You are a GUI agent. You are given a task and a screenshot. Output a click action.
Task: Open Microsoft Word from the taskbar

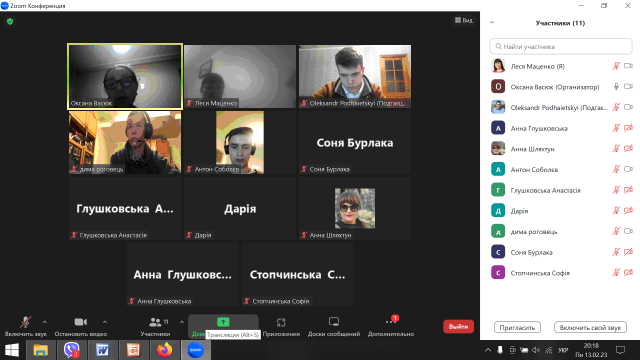pos(102,350)
